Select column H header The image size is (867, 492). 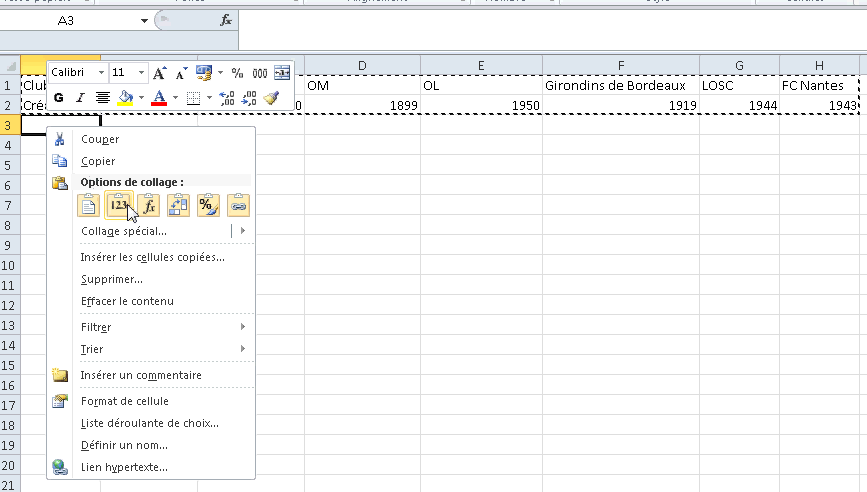click(819, 66)
